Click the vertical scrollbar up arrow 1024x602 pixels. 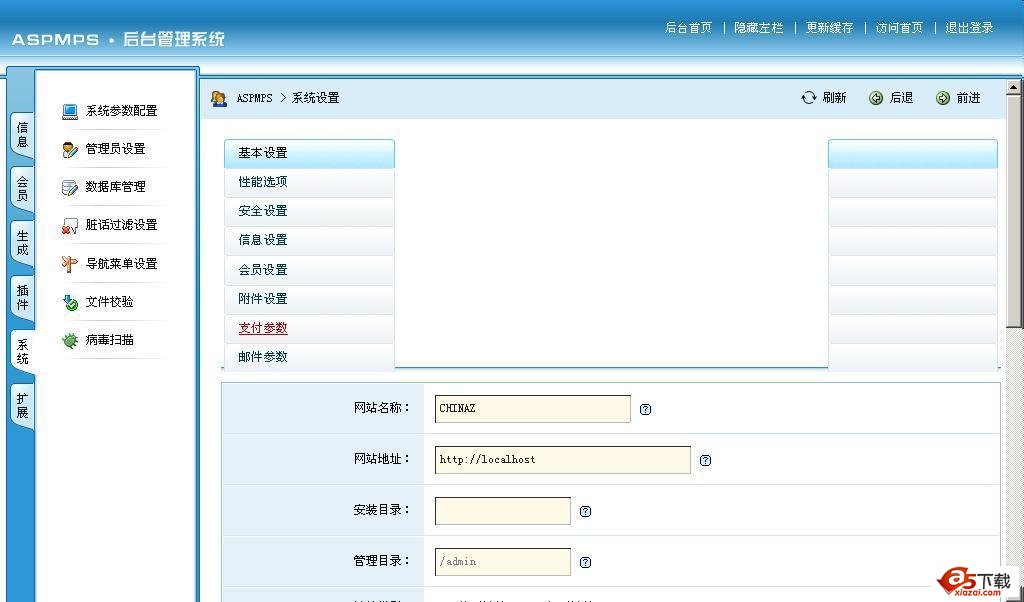(x=1014, y=87)
